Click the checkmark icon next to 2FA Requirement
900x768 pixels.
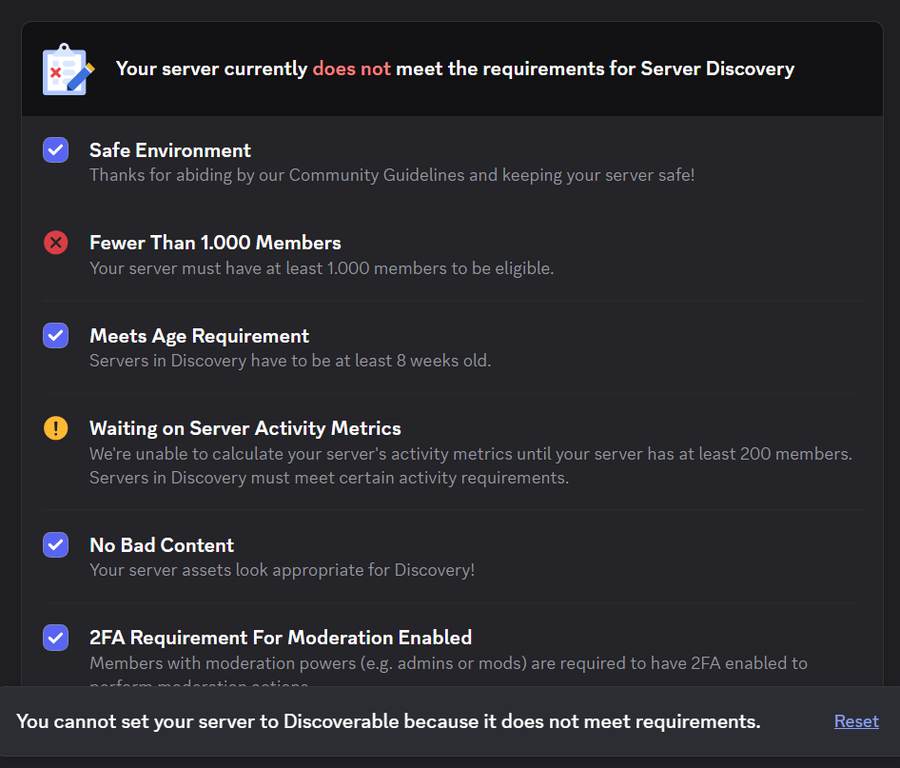point(56,637)
